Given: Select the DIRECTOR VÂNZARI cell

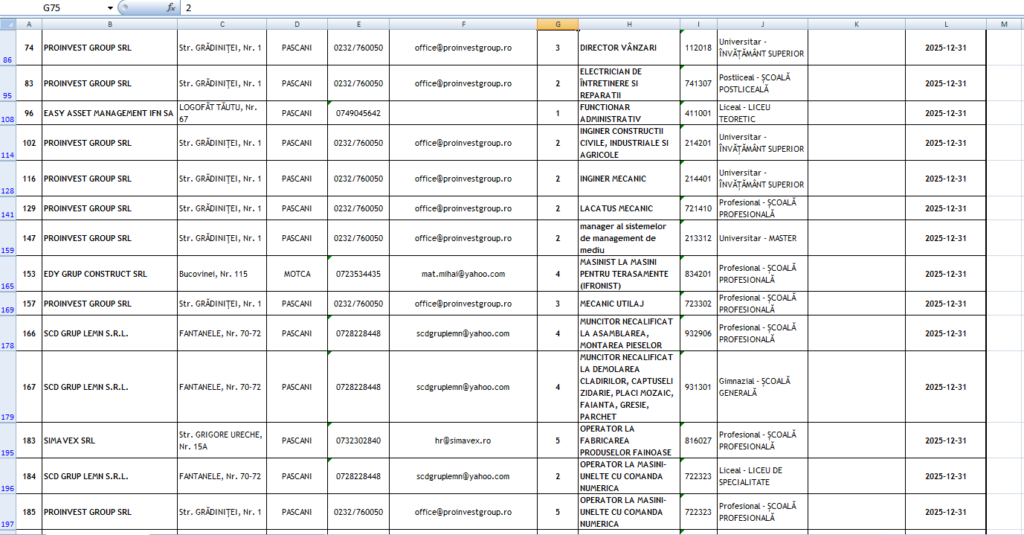Looking at the screenshot, I should 628,47.
